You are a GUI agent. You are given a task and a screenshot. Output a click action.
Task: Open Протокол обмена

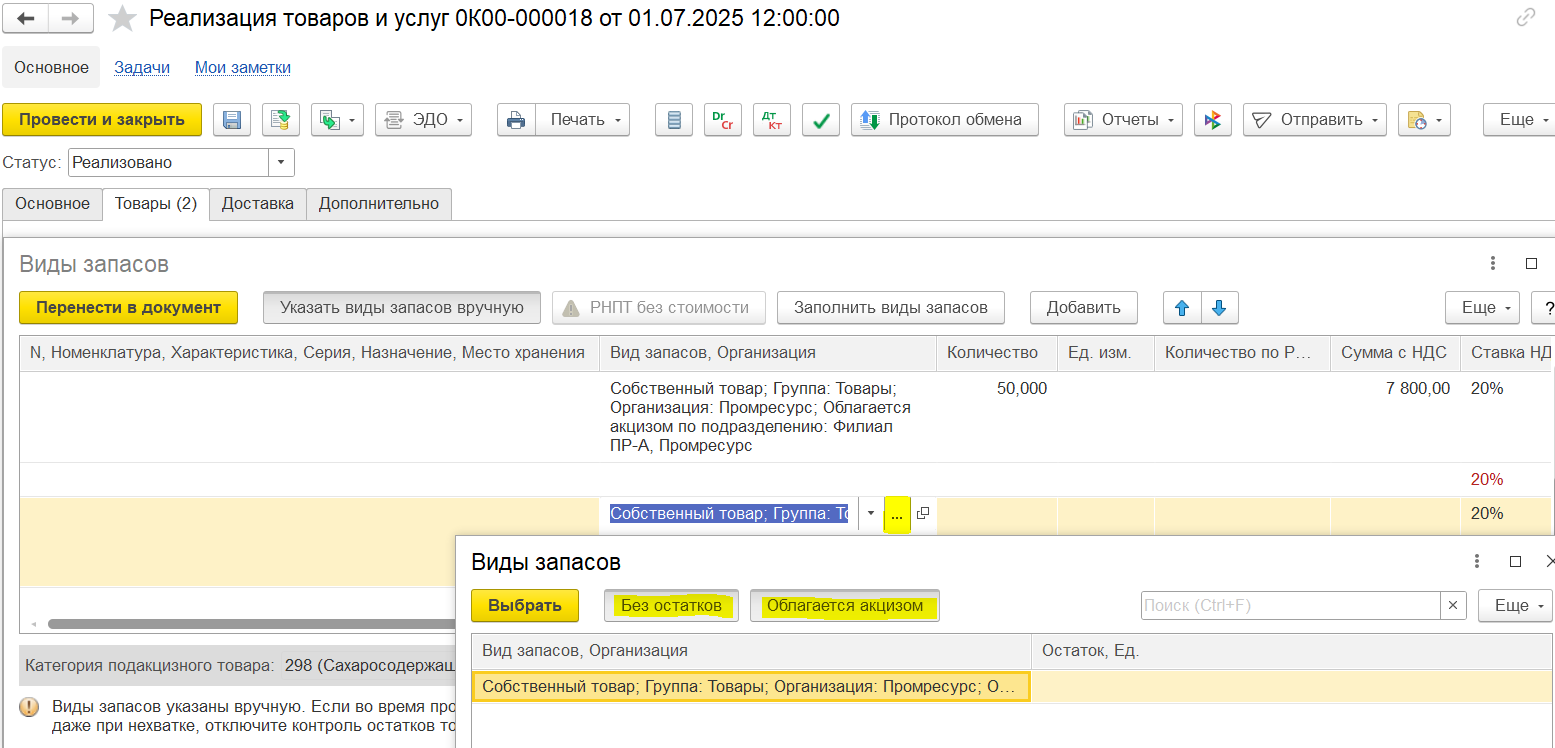point(945,120)
